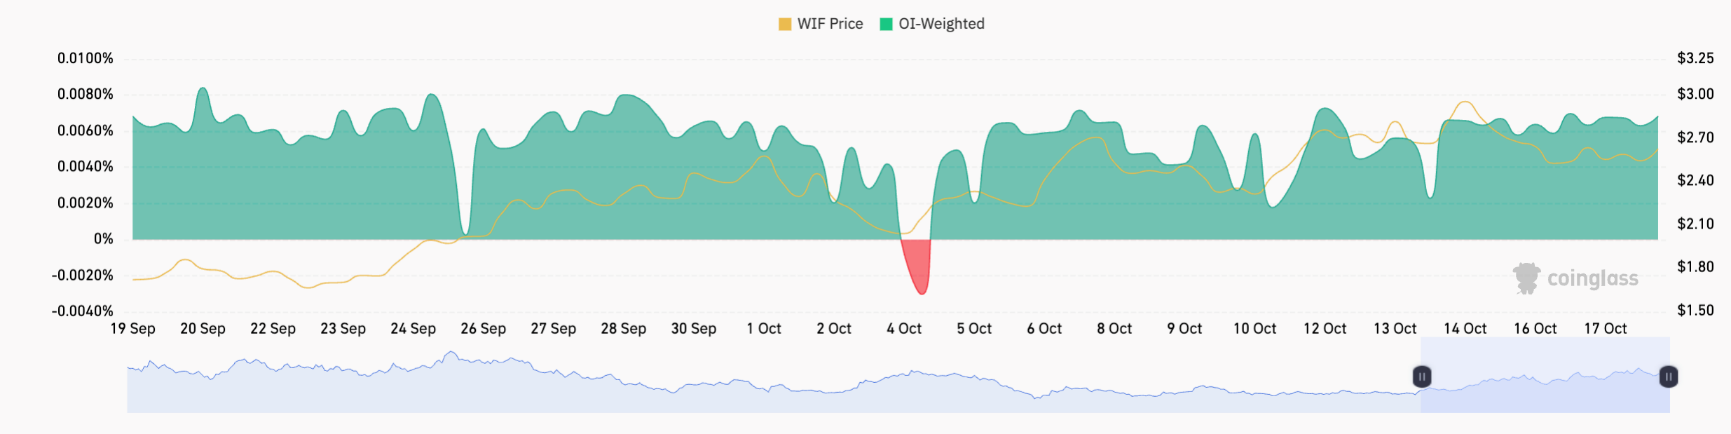
Task: Click the 0.0100% left axis label
Action: tap(85, 58)
